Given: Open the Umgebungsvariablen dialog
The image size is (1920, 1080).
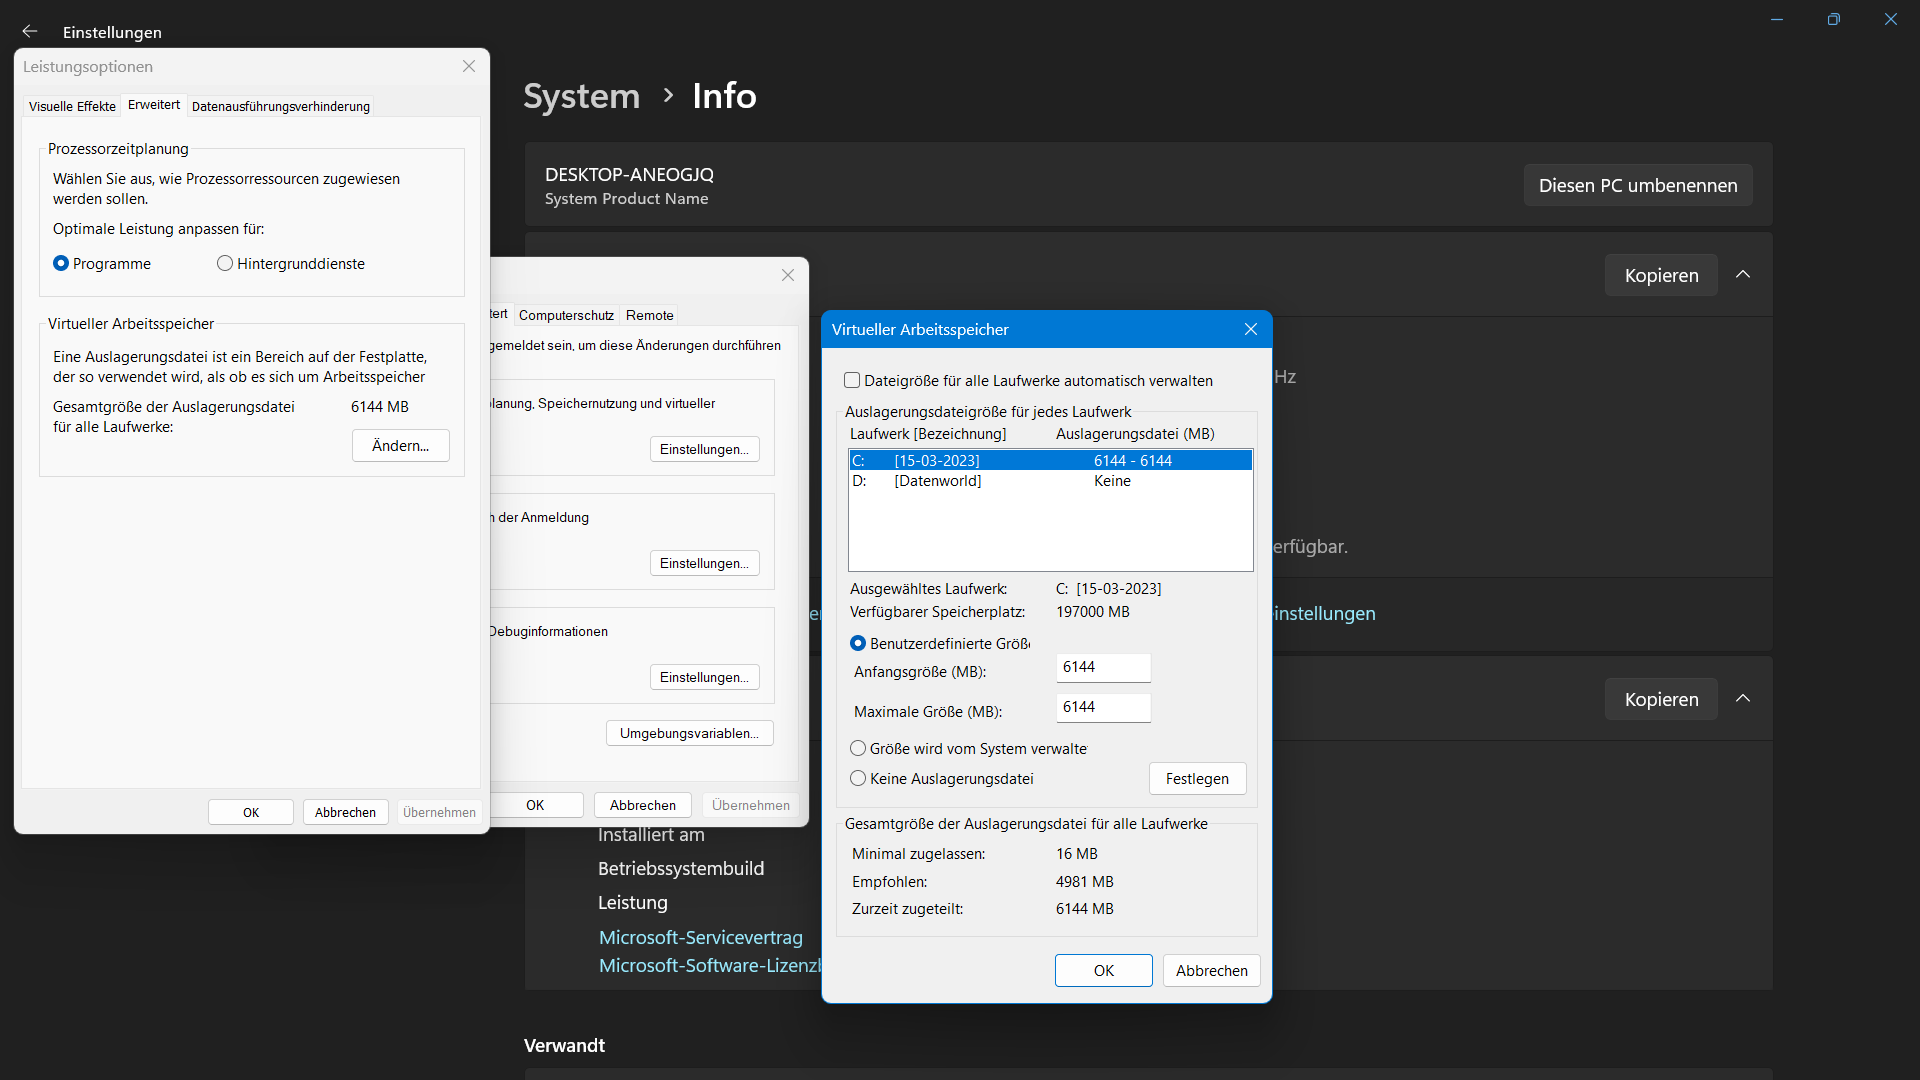Looking at the screenshot, I should (689, 733).
